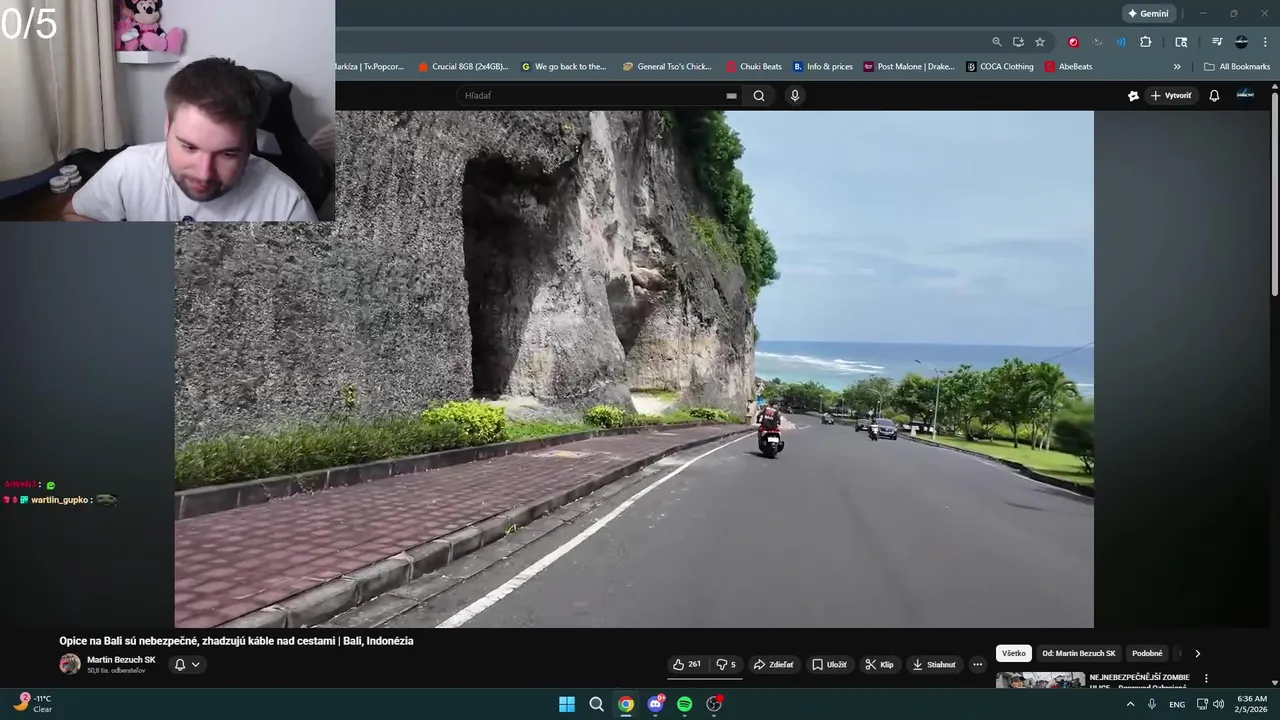The width and height of the screenshot is (1280, 720).
Task: Open Martin Bezuch SK channel name
Action: click(121, 660)
